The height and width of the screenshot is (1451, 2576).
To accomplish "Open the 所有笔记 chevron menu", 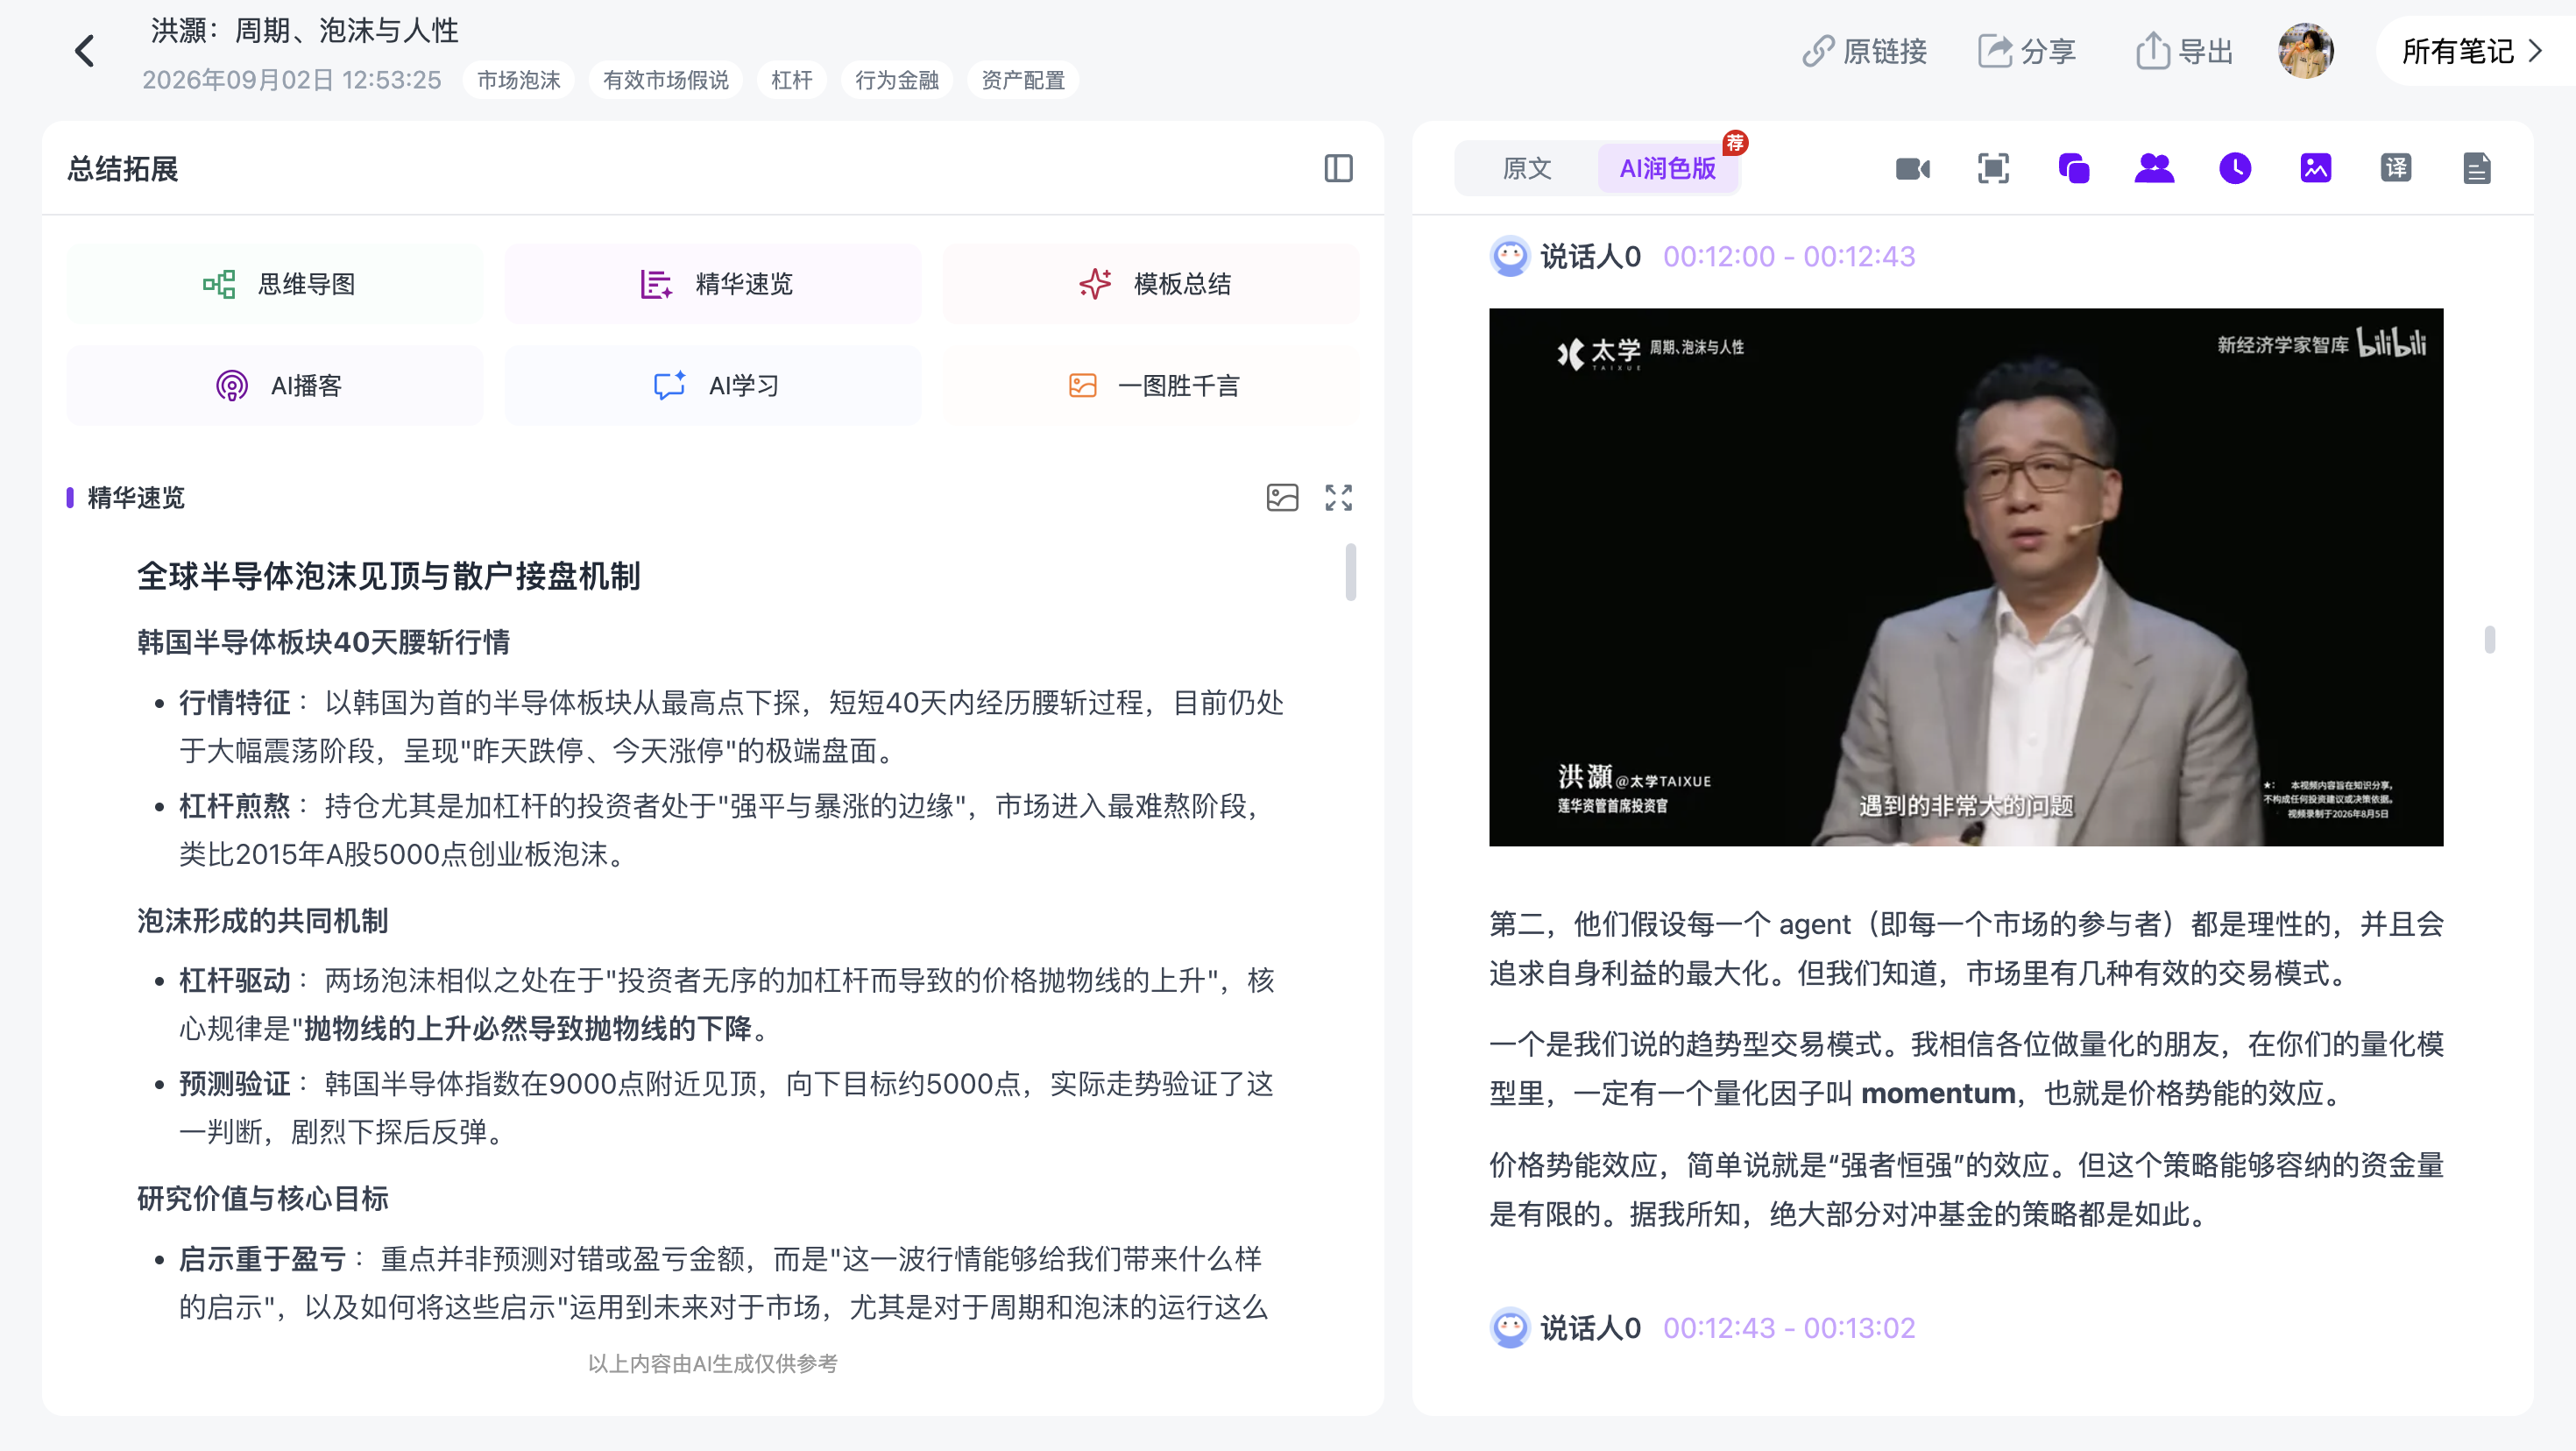I will click(x=2470, y=51).
